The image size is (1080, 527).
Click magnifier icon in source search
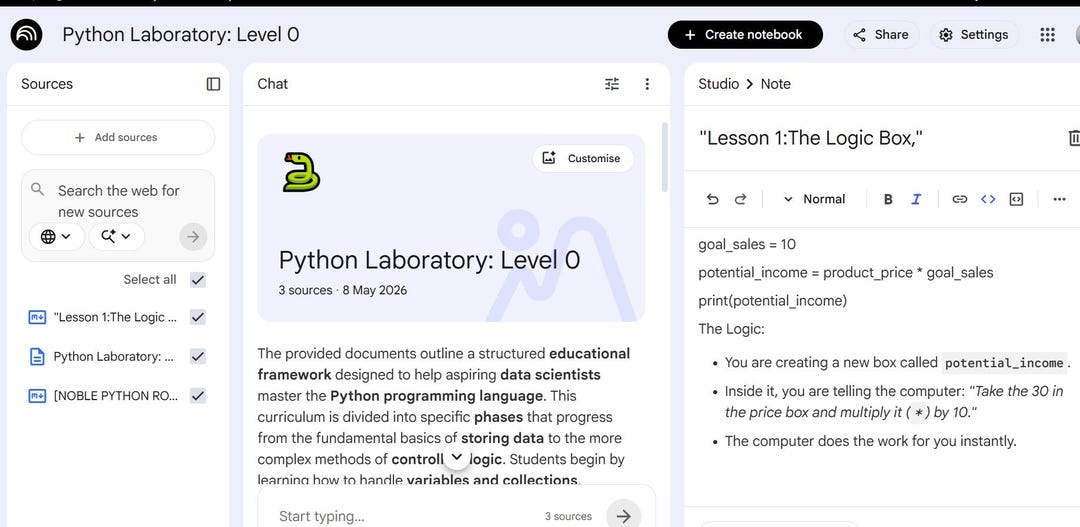tap(38, 189)
